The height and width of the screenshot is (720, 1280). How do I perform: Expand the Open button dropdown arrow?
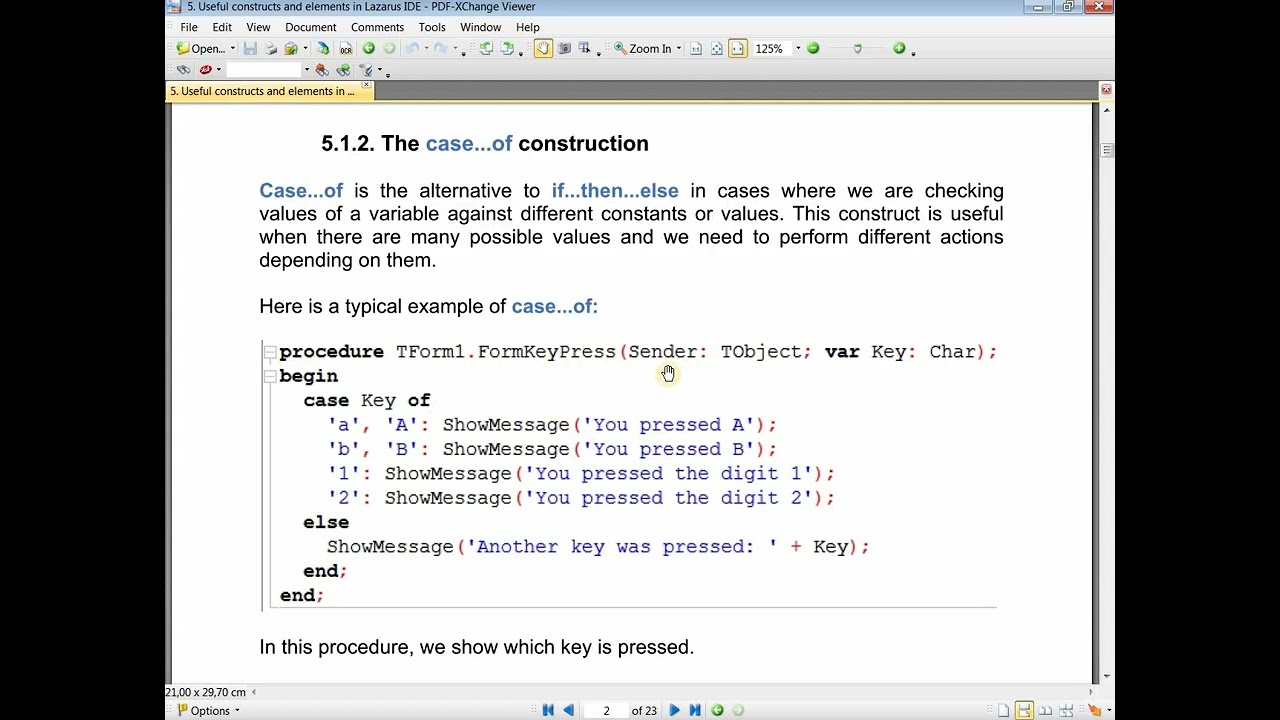point(232,48)
